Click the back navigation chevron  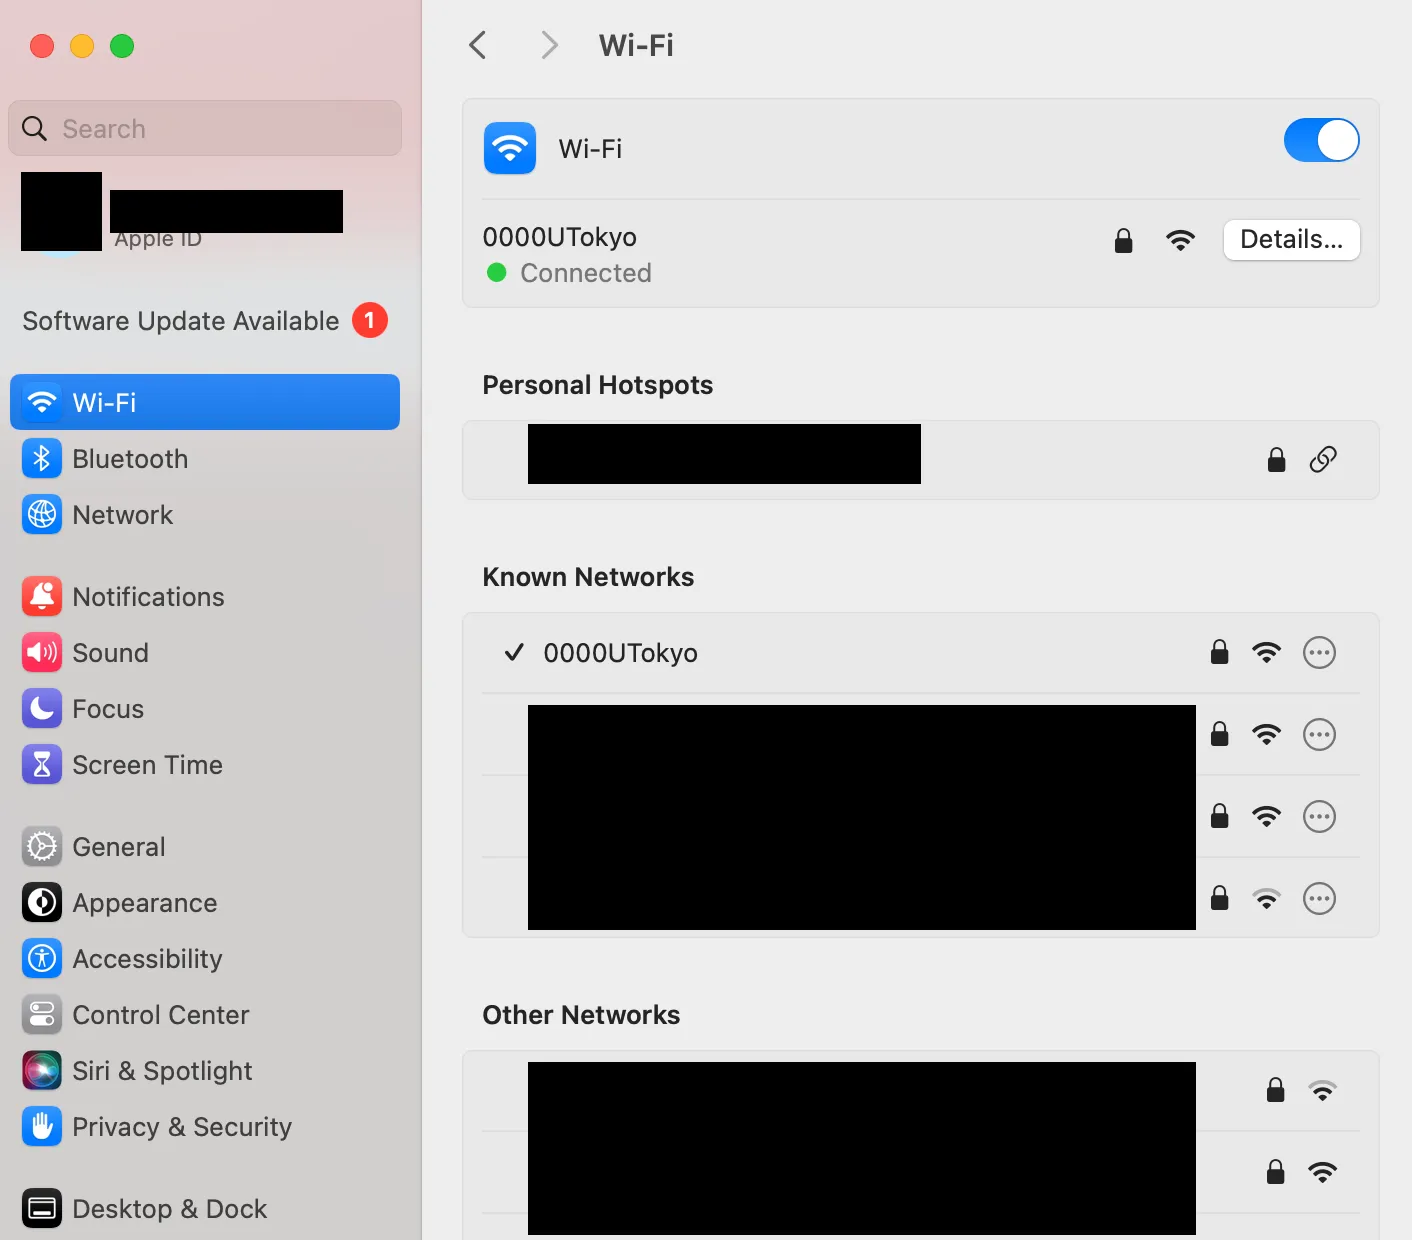point(478,45)
